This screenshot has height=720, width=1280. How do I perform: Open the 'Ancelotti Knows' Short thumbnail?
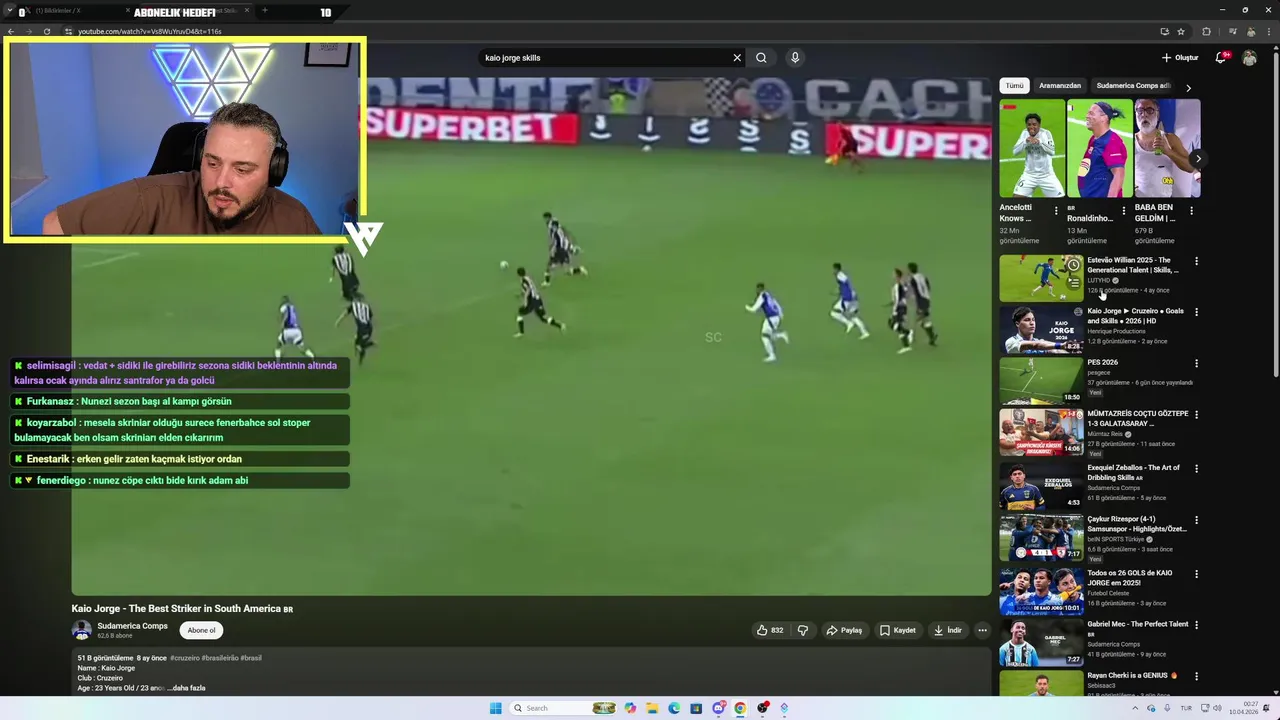click(1032, 148)
